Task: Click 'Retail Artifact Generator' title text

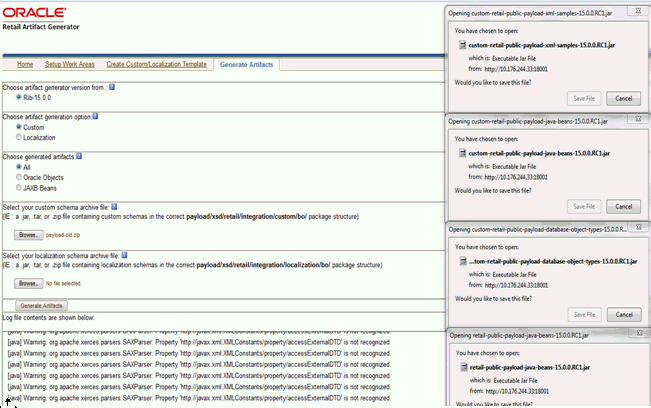Action: point(41,27)
